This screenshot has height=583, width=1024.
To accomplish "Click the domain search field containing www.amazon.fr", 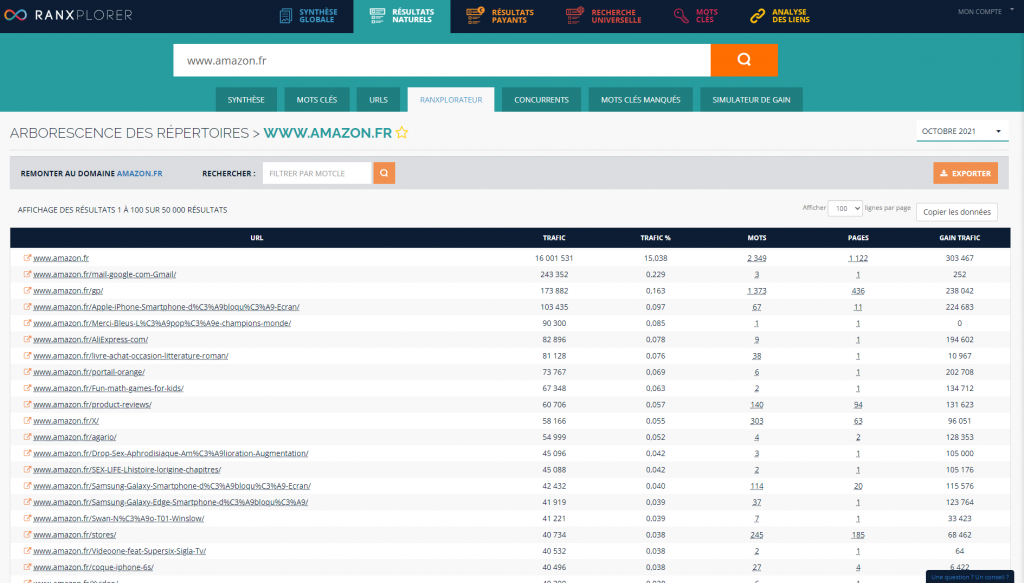I will click(x=441, y=60).
